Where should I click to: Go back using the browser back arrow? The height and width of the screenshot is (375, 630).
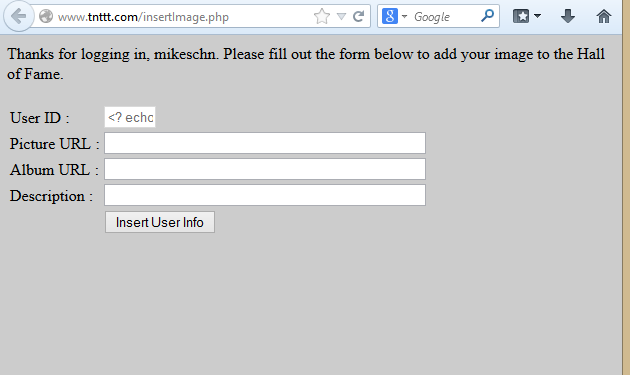pyautogui.click(x=18, y=16)
